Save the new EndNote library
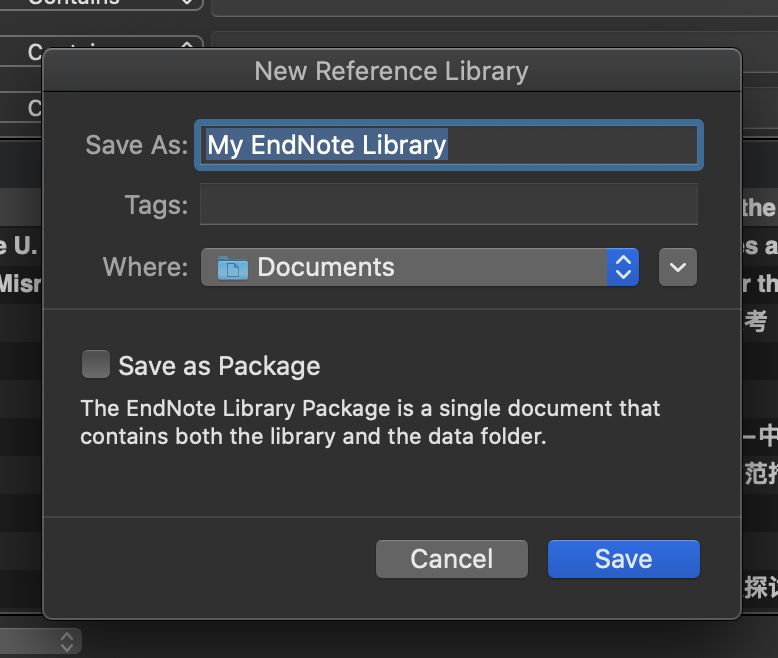This screenshot has width=778, height=658. 624,559
